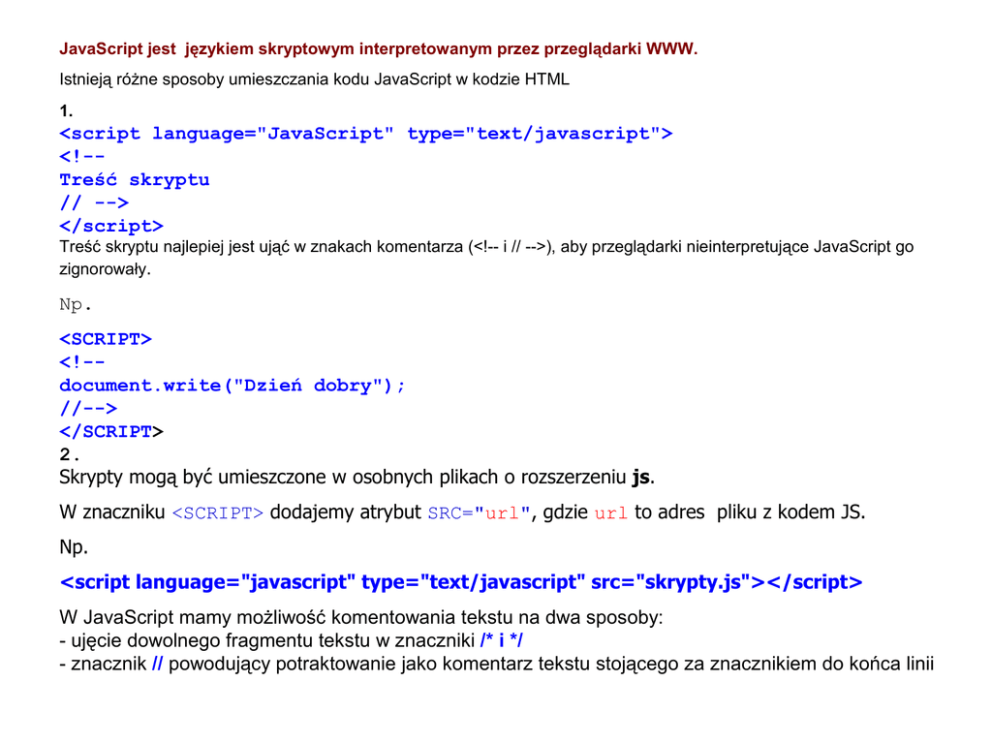This screenshot has width=992, height=744.
Task: Click the opening script tag with language="JavaScript"
Action: pos(366,134)
